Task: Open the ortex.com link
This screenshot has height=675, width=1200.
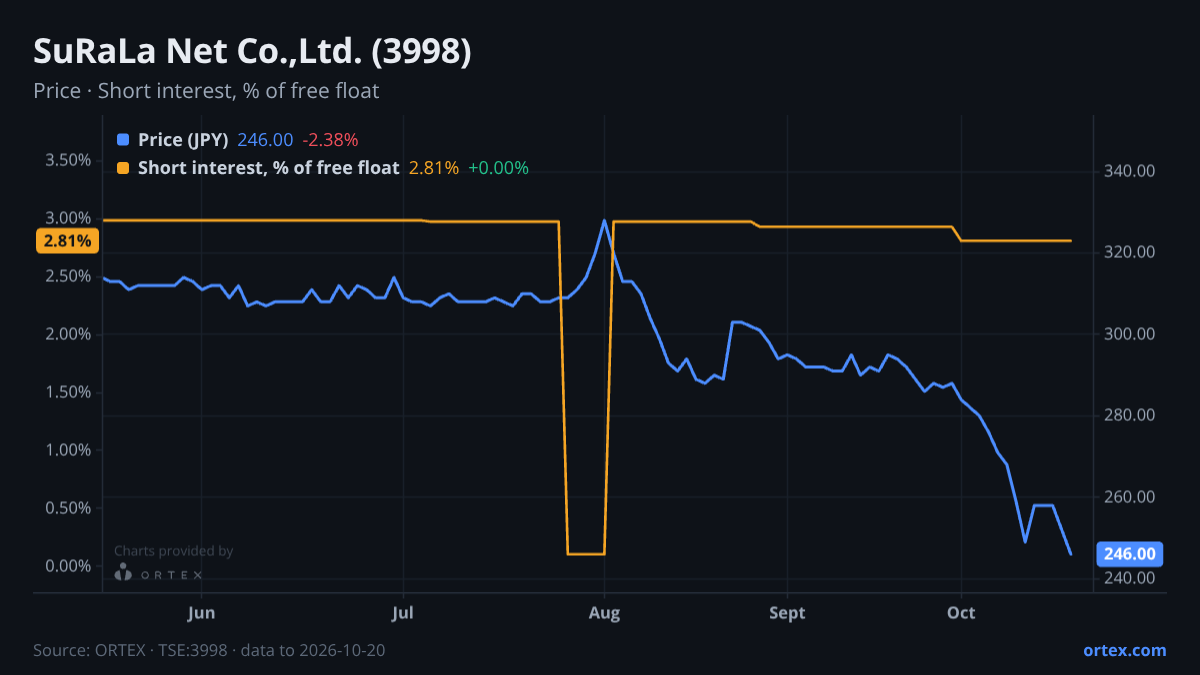Action: tap(1124, 650)
